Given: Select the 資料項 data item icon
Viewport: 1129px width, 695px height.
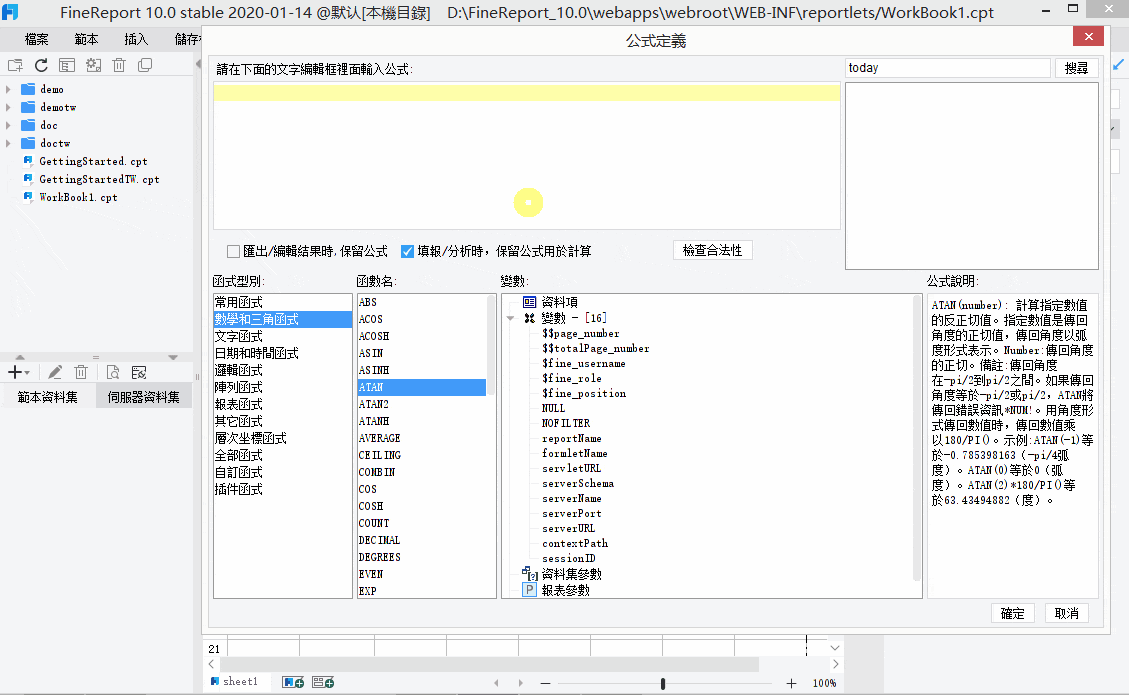Looking at the screenshot, I should (x=530, y=302).
